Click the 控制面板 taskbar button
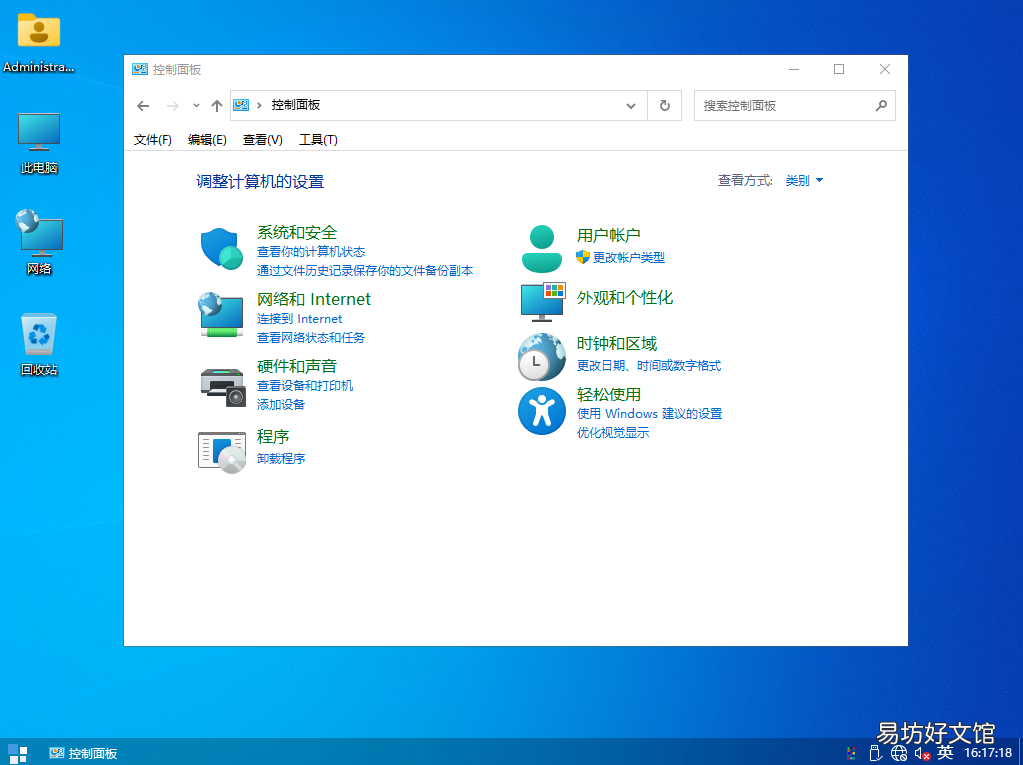The image size is (1023, 765). point(84,753)
